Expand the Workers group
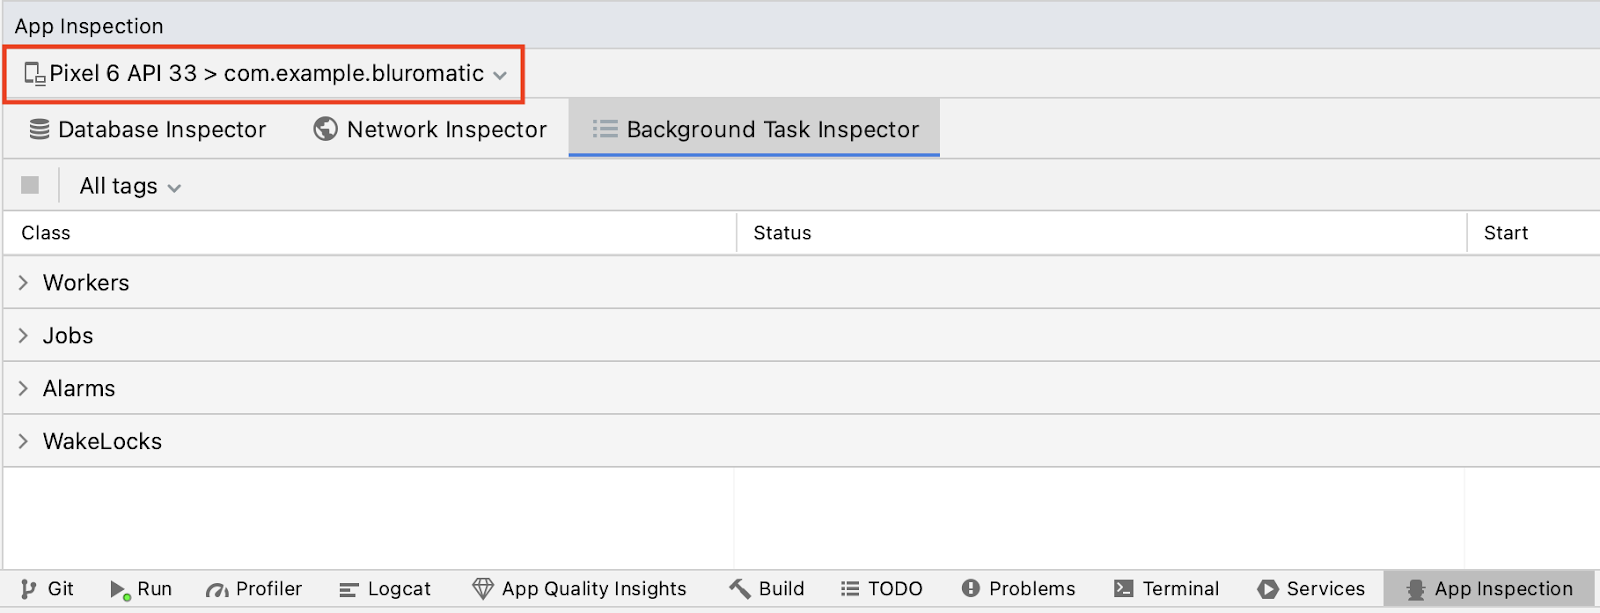 tap(23, 283)
